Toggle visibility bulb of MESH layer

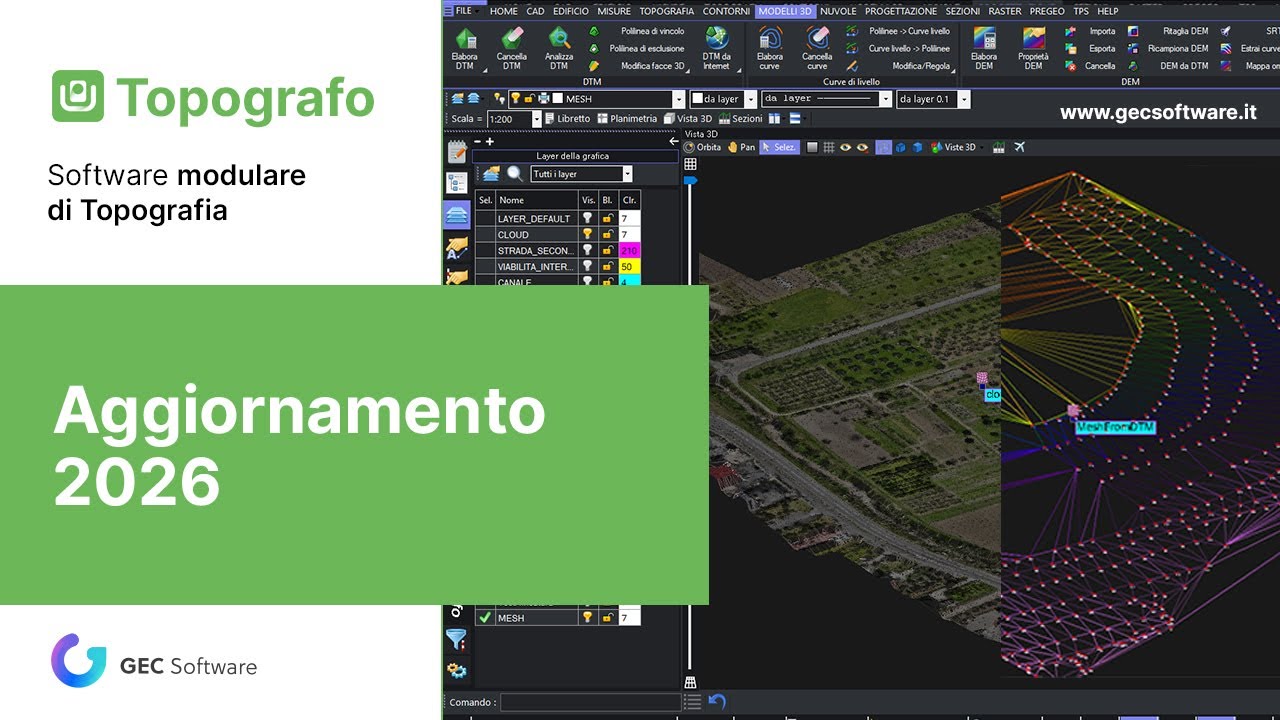coord(588,618)
